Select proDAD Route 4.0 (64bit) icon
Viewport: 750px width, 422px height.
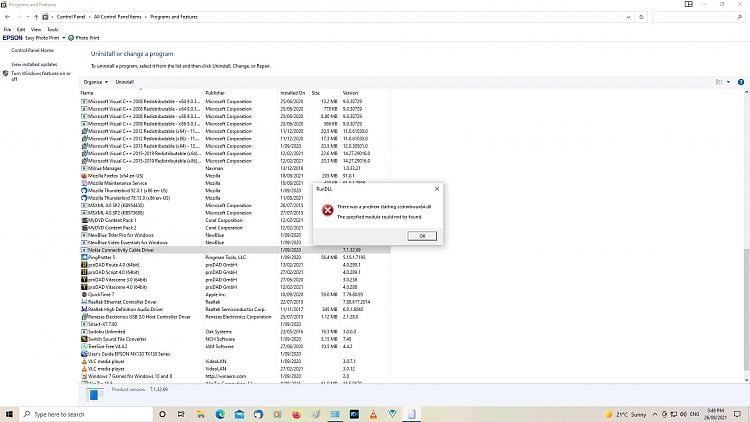(84, 265)
